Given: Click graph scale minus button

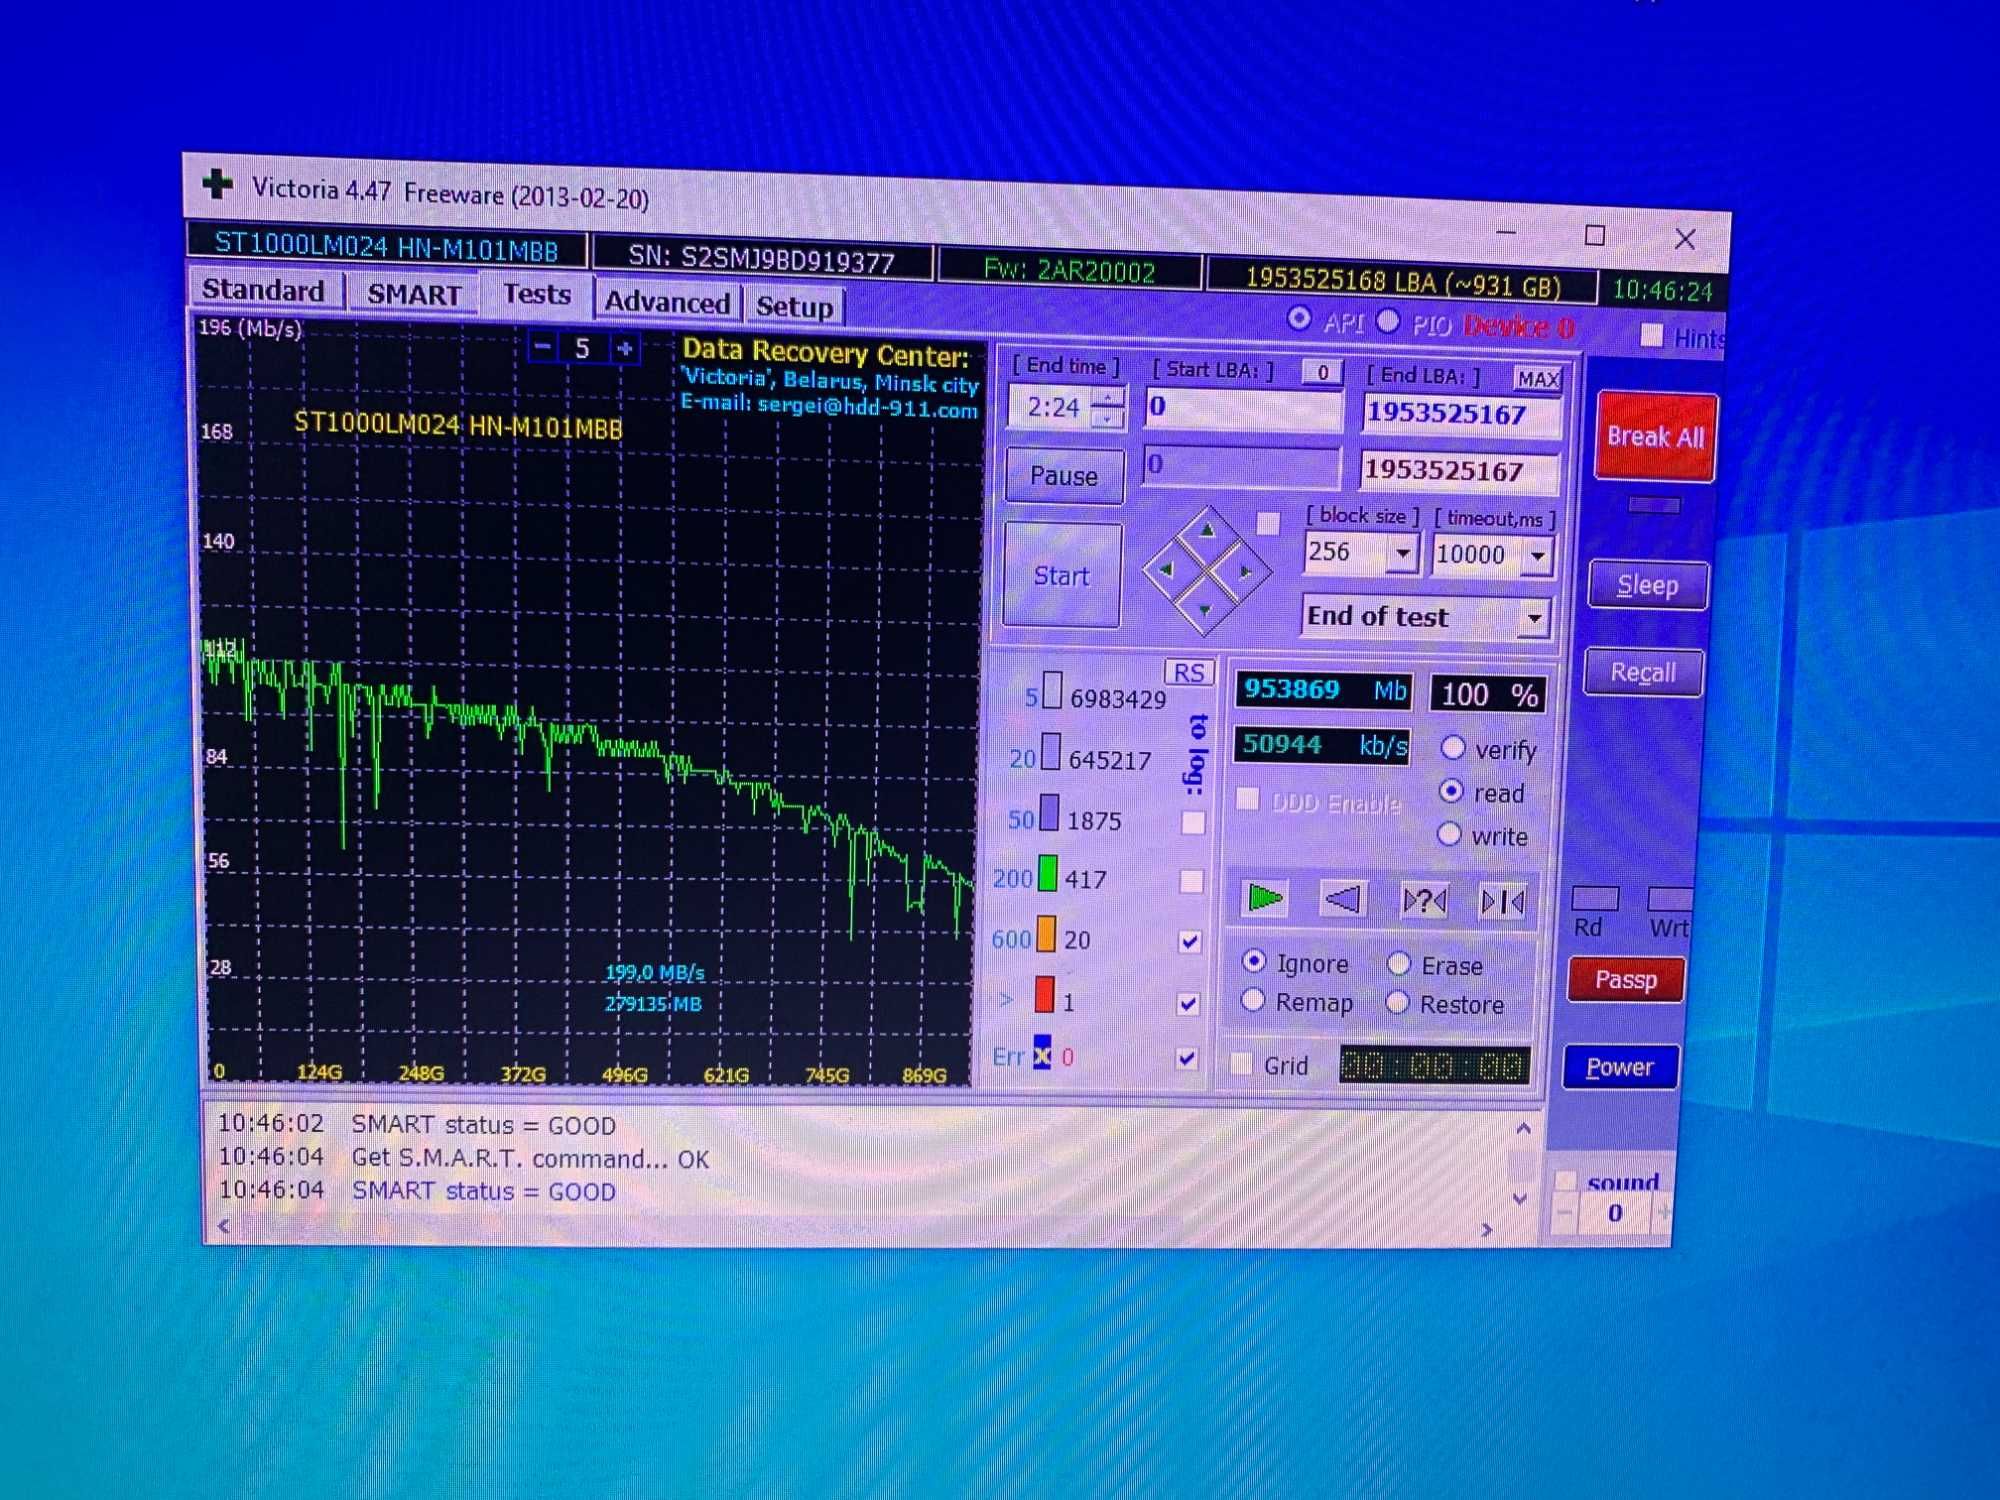Looking at the screenshot, I should click(x=543, y=347).
